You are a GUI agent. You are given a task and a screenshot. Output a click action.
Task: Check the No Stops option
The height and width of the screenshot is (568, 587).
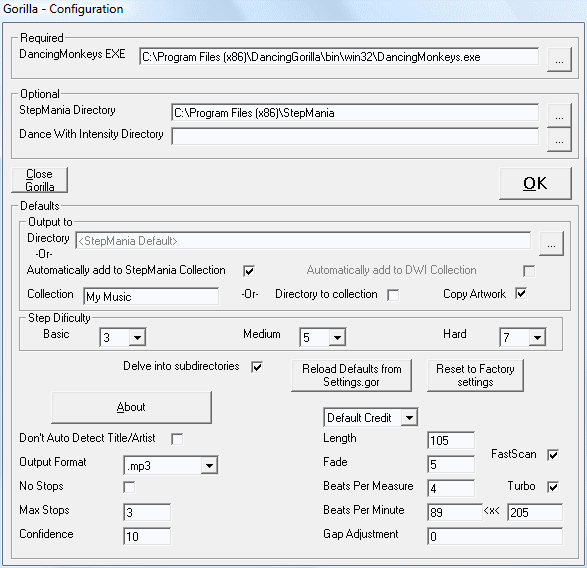(x=129, y=487)
